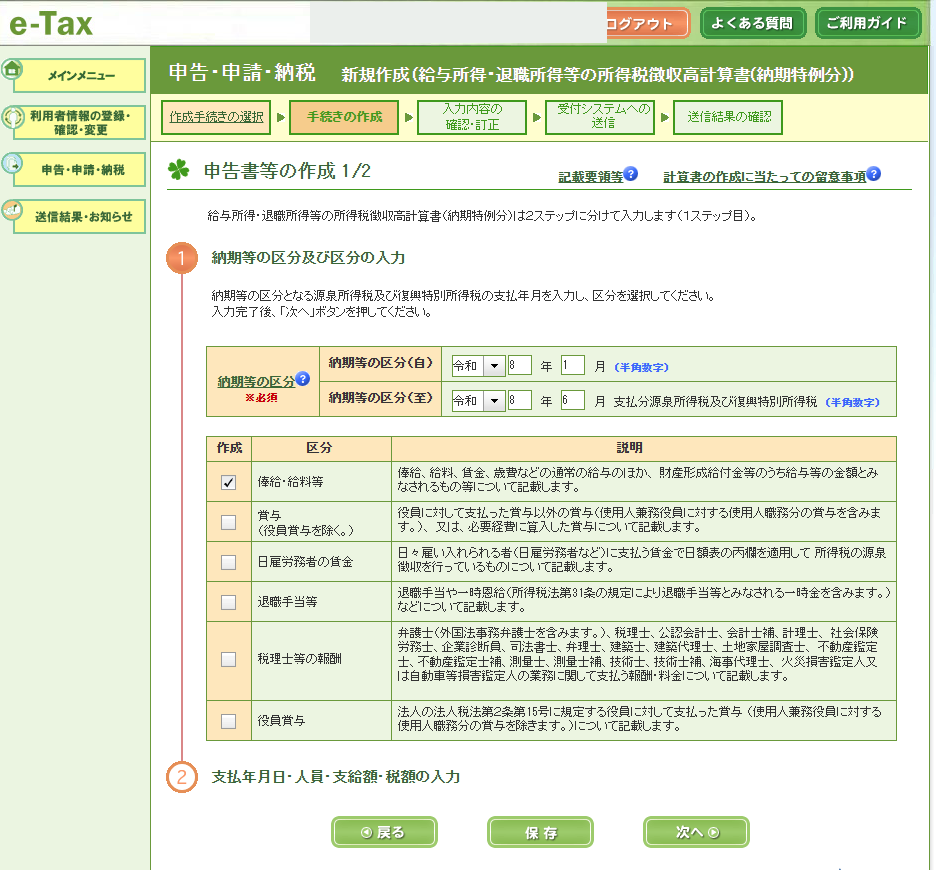Click help icon next to 計算書の作成に当たっての留意事項
Image resolution: width=936 pixels, height=870 pixels.
click(874, 174)
